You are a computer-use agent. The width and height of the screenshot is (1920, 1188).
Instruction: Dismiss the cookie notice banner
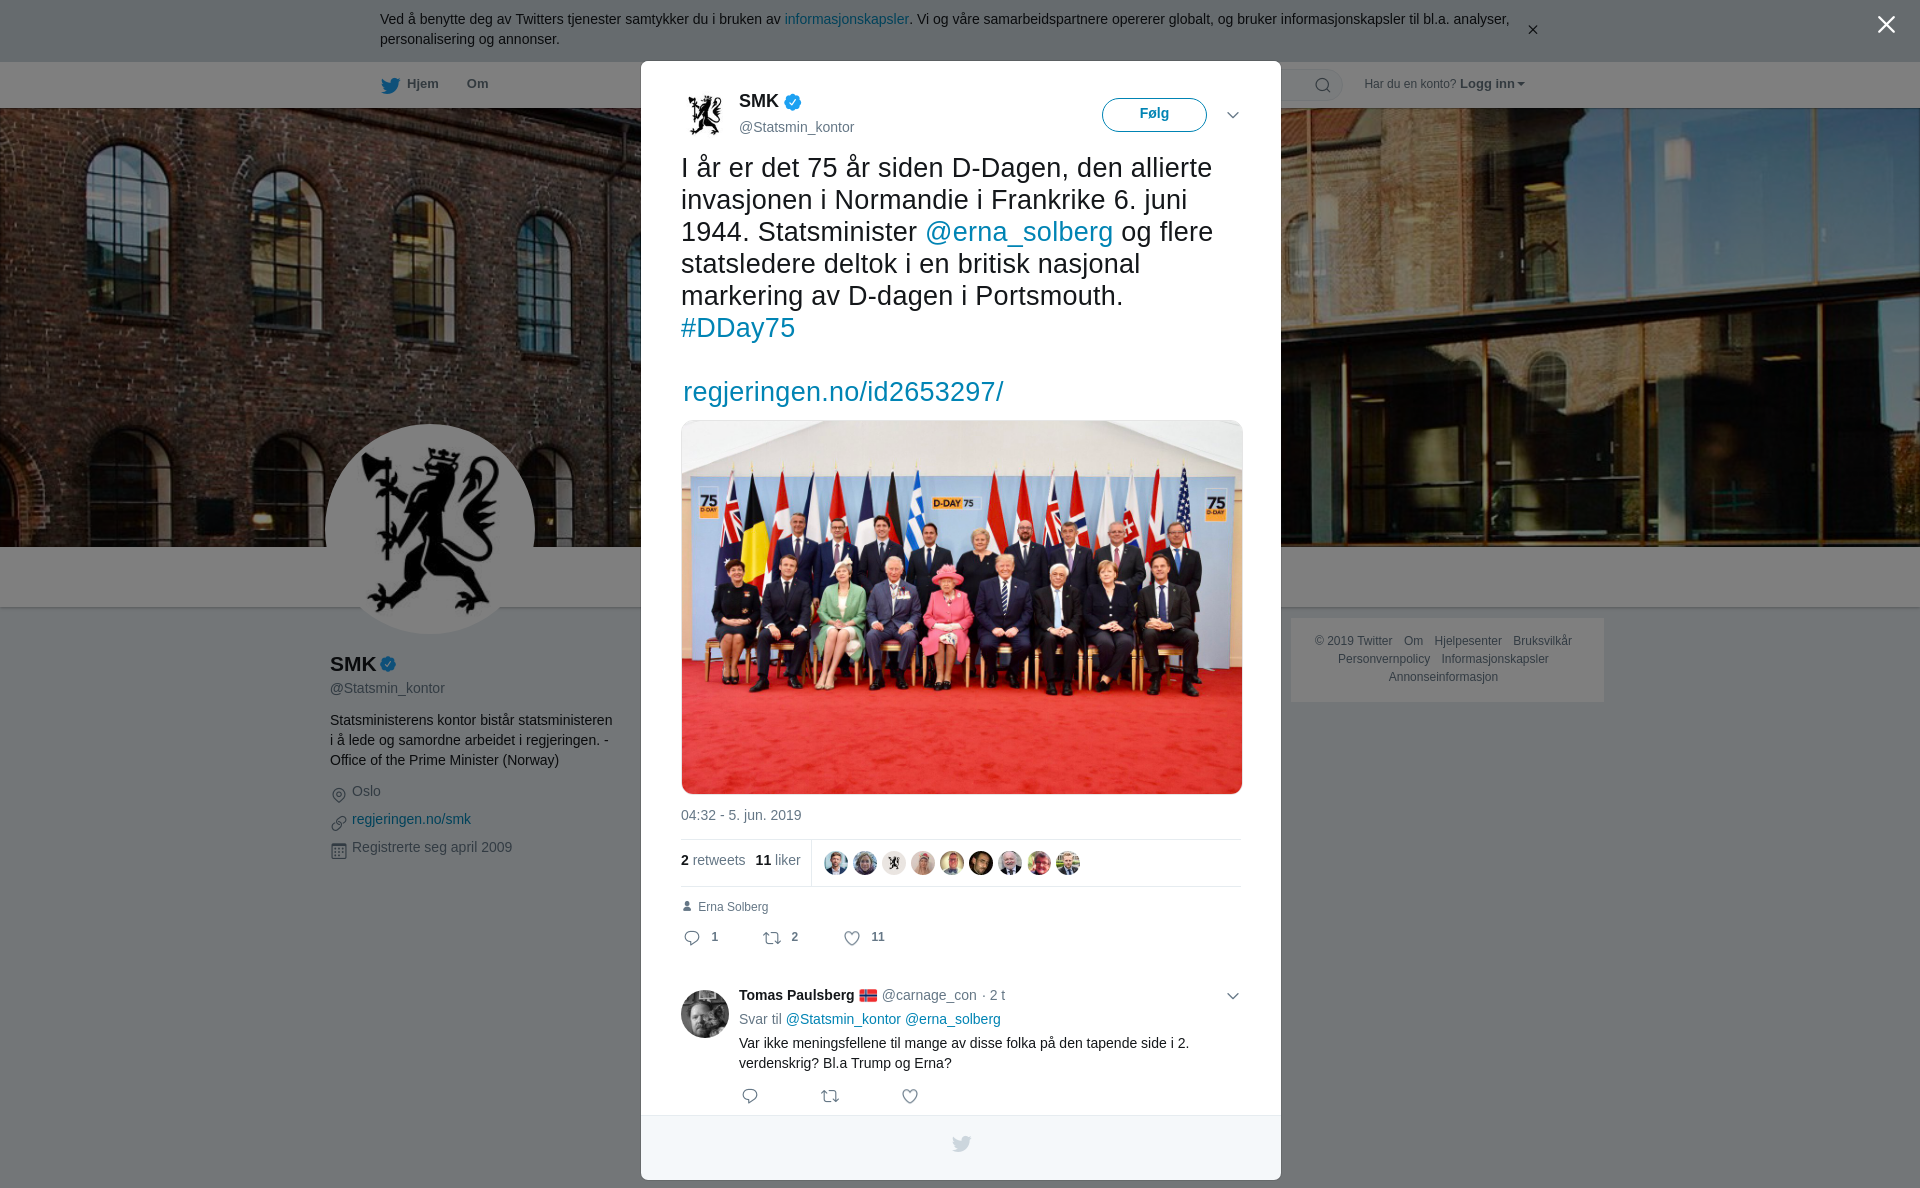click(1532, 30)
